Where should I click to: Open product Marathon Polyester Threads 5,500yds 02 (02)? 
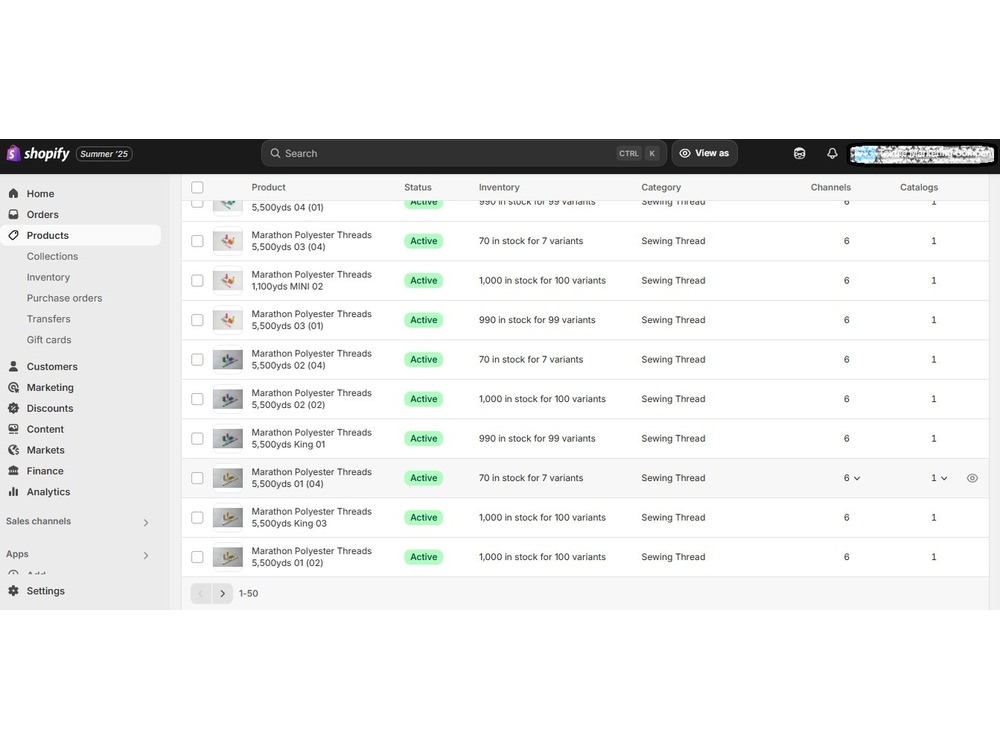click(311, 399)
